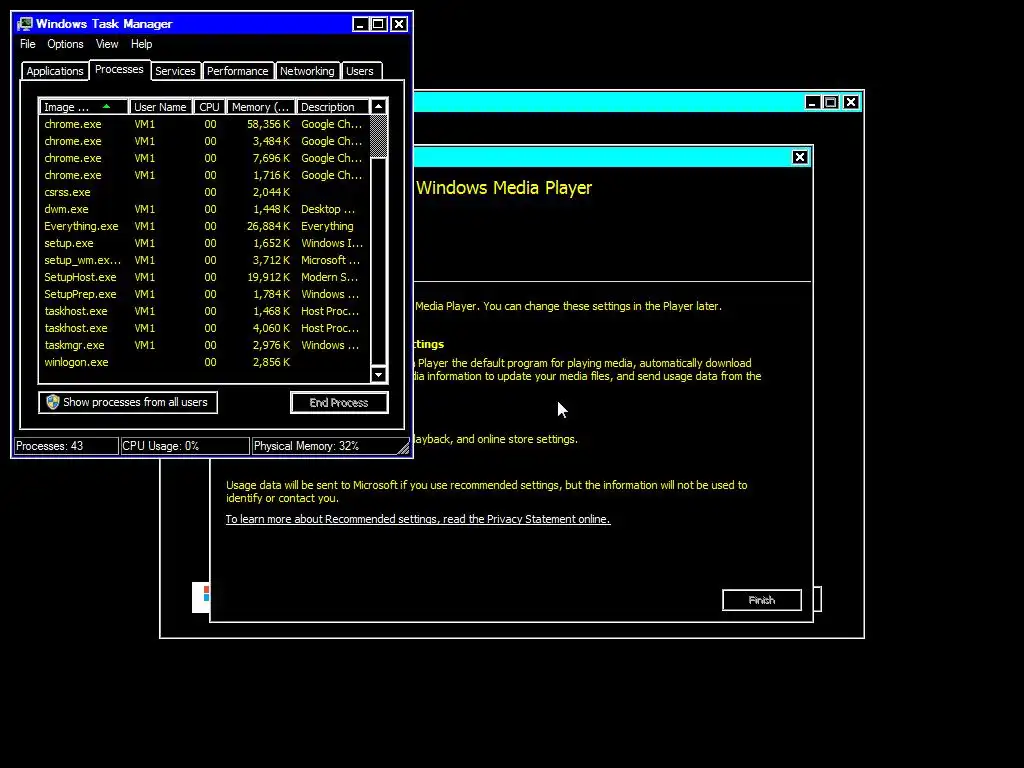This screenshot has width=1024, height=768.
Task: Select the Processes tab
Action: 119,69
